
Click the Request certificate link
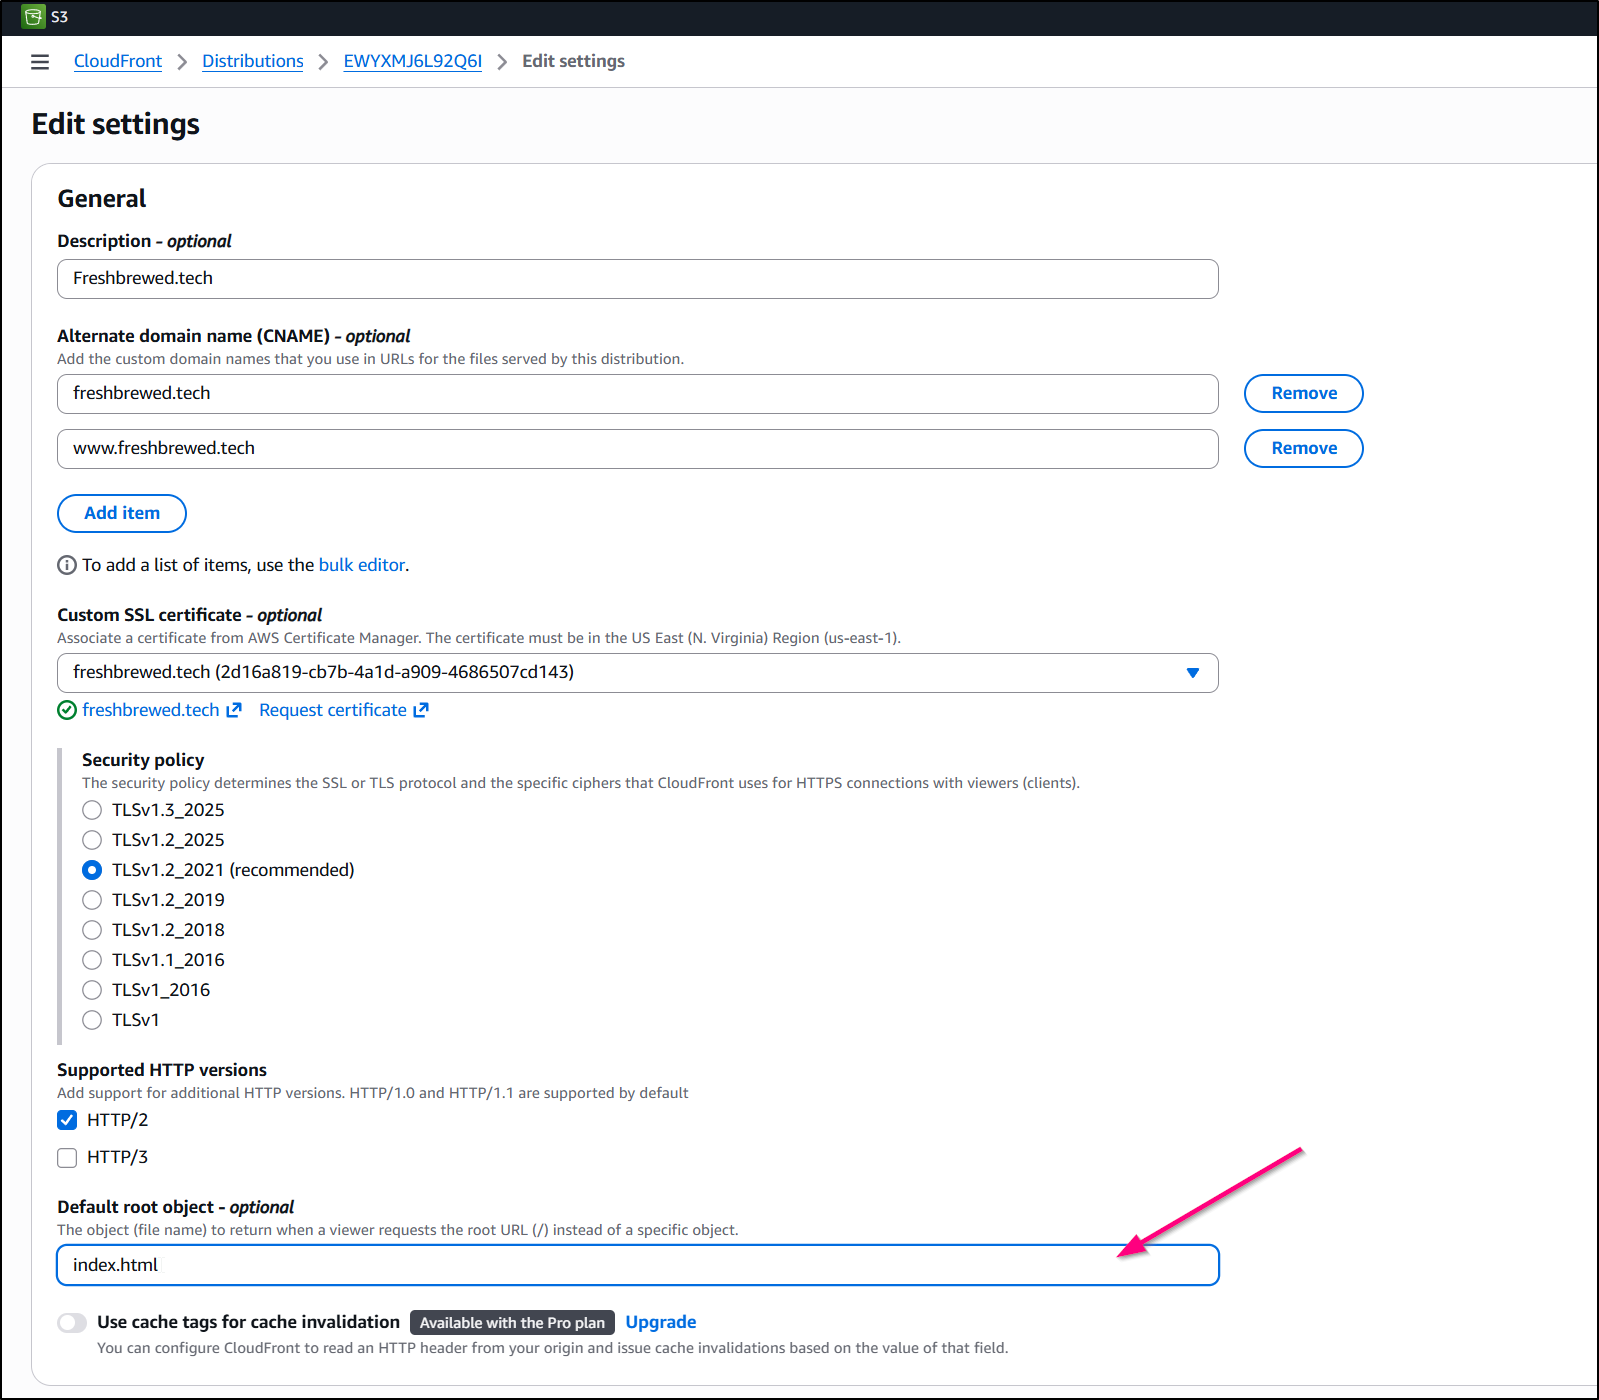click(x=333, y=710)
